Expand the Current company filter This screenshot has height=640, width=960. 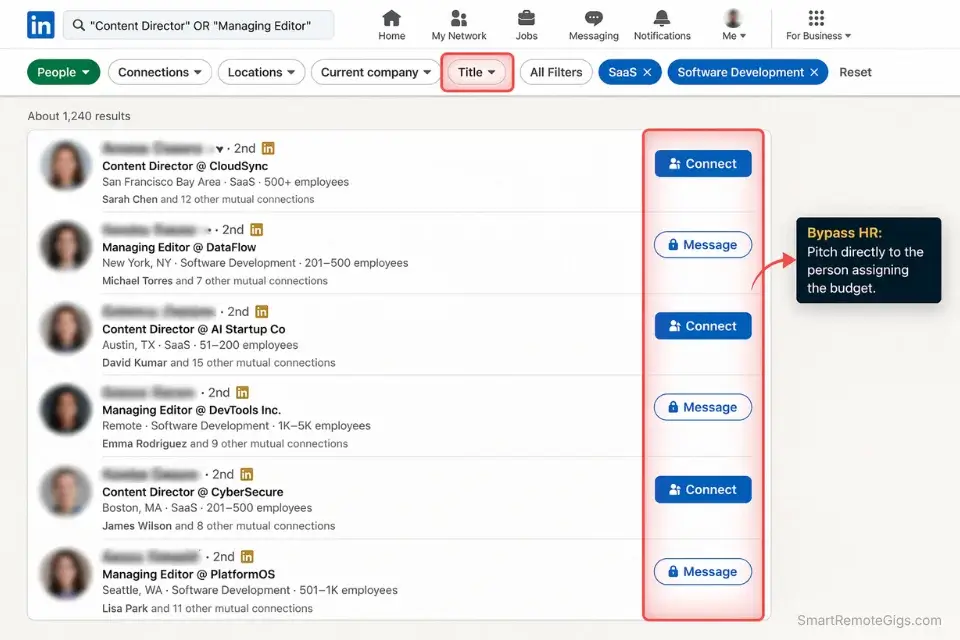[375, 71]
